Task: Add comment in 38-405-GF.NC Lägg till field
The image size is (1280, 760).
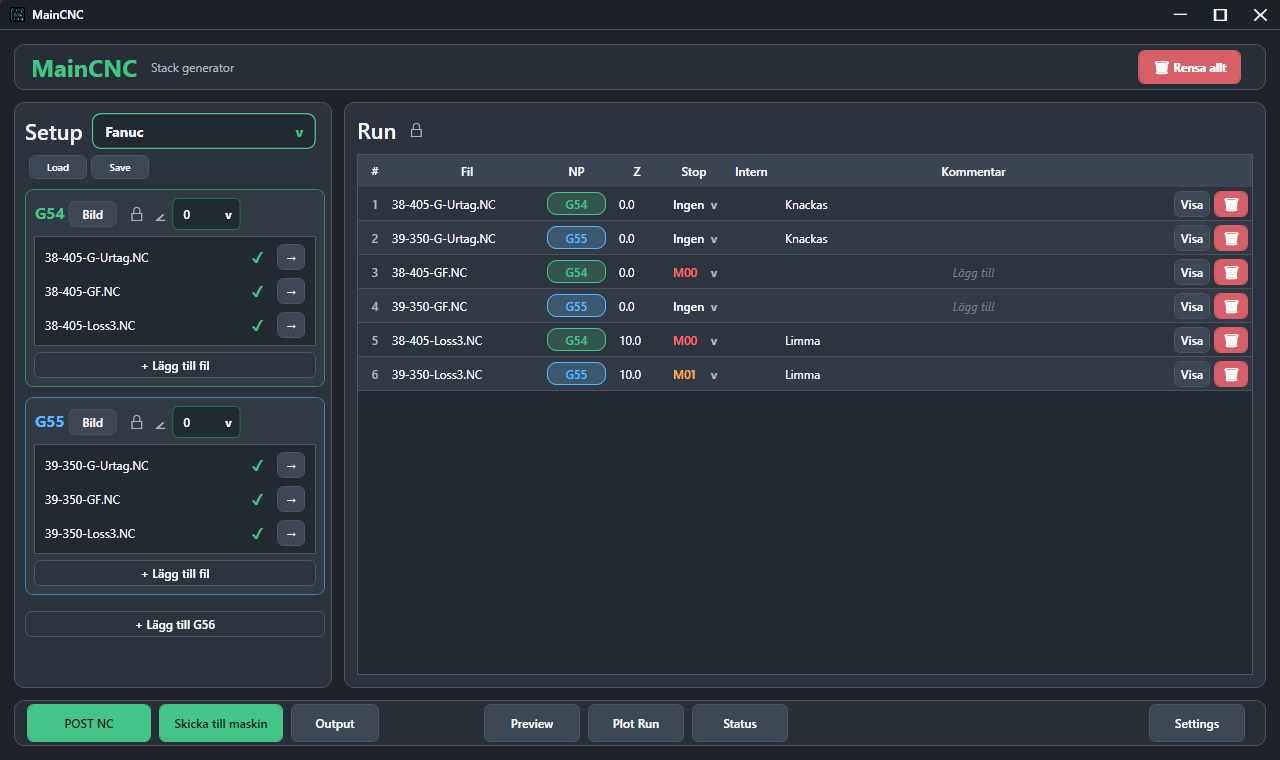Action: [973, 273]
